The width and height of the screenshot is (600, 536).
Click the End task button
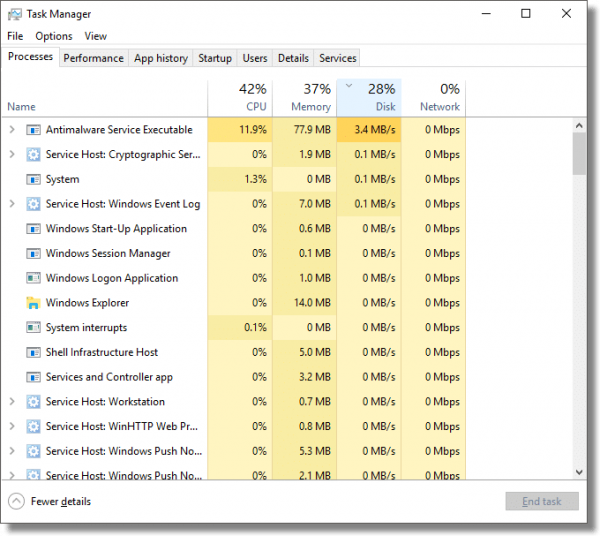pos(542,501)
